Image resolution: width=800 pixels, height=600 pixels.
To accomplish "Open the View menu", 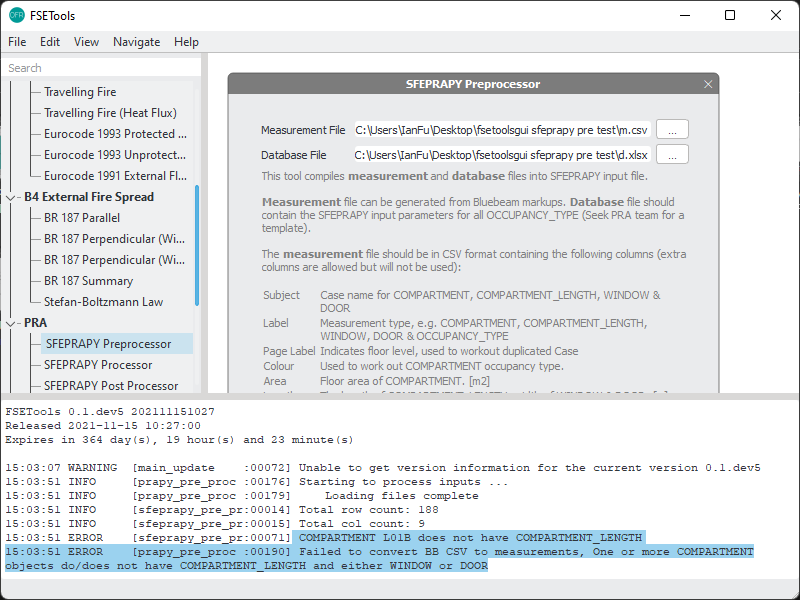I will click(x=86, y=42).
